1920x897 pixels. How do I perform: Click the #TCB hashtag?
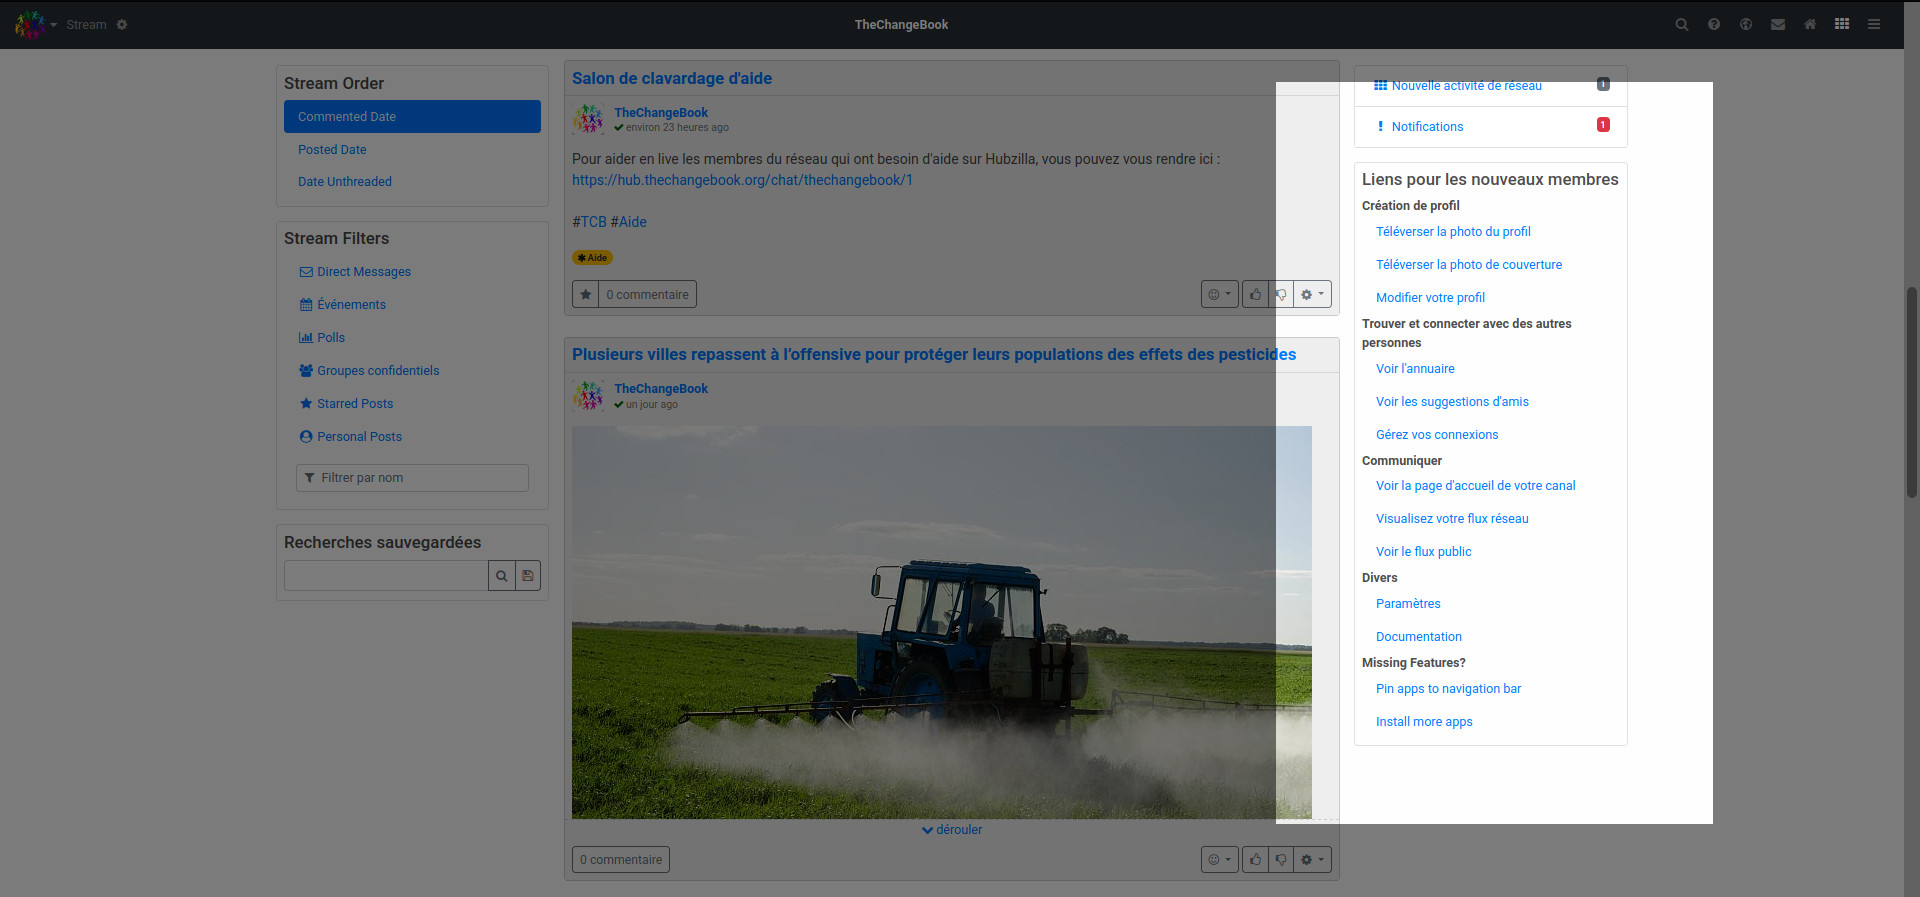589,222
